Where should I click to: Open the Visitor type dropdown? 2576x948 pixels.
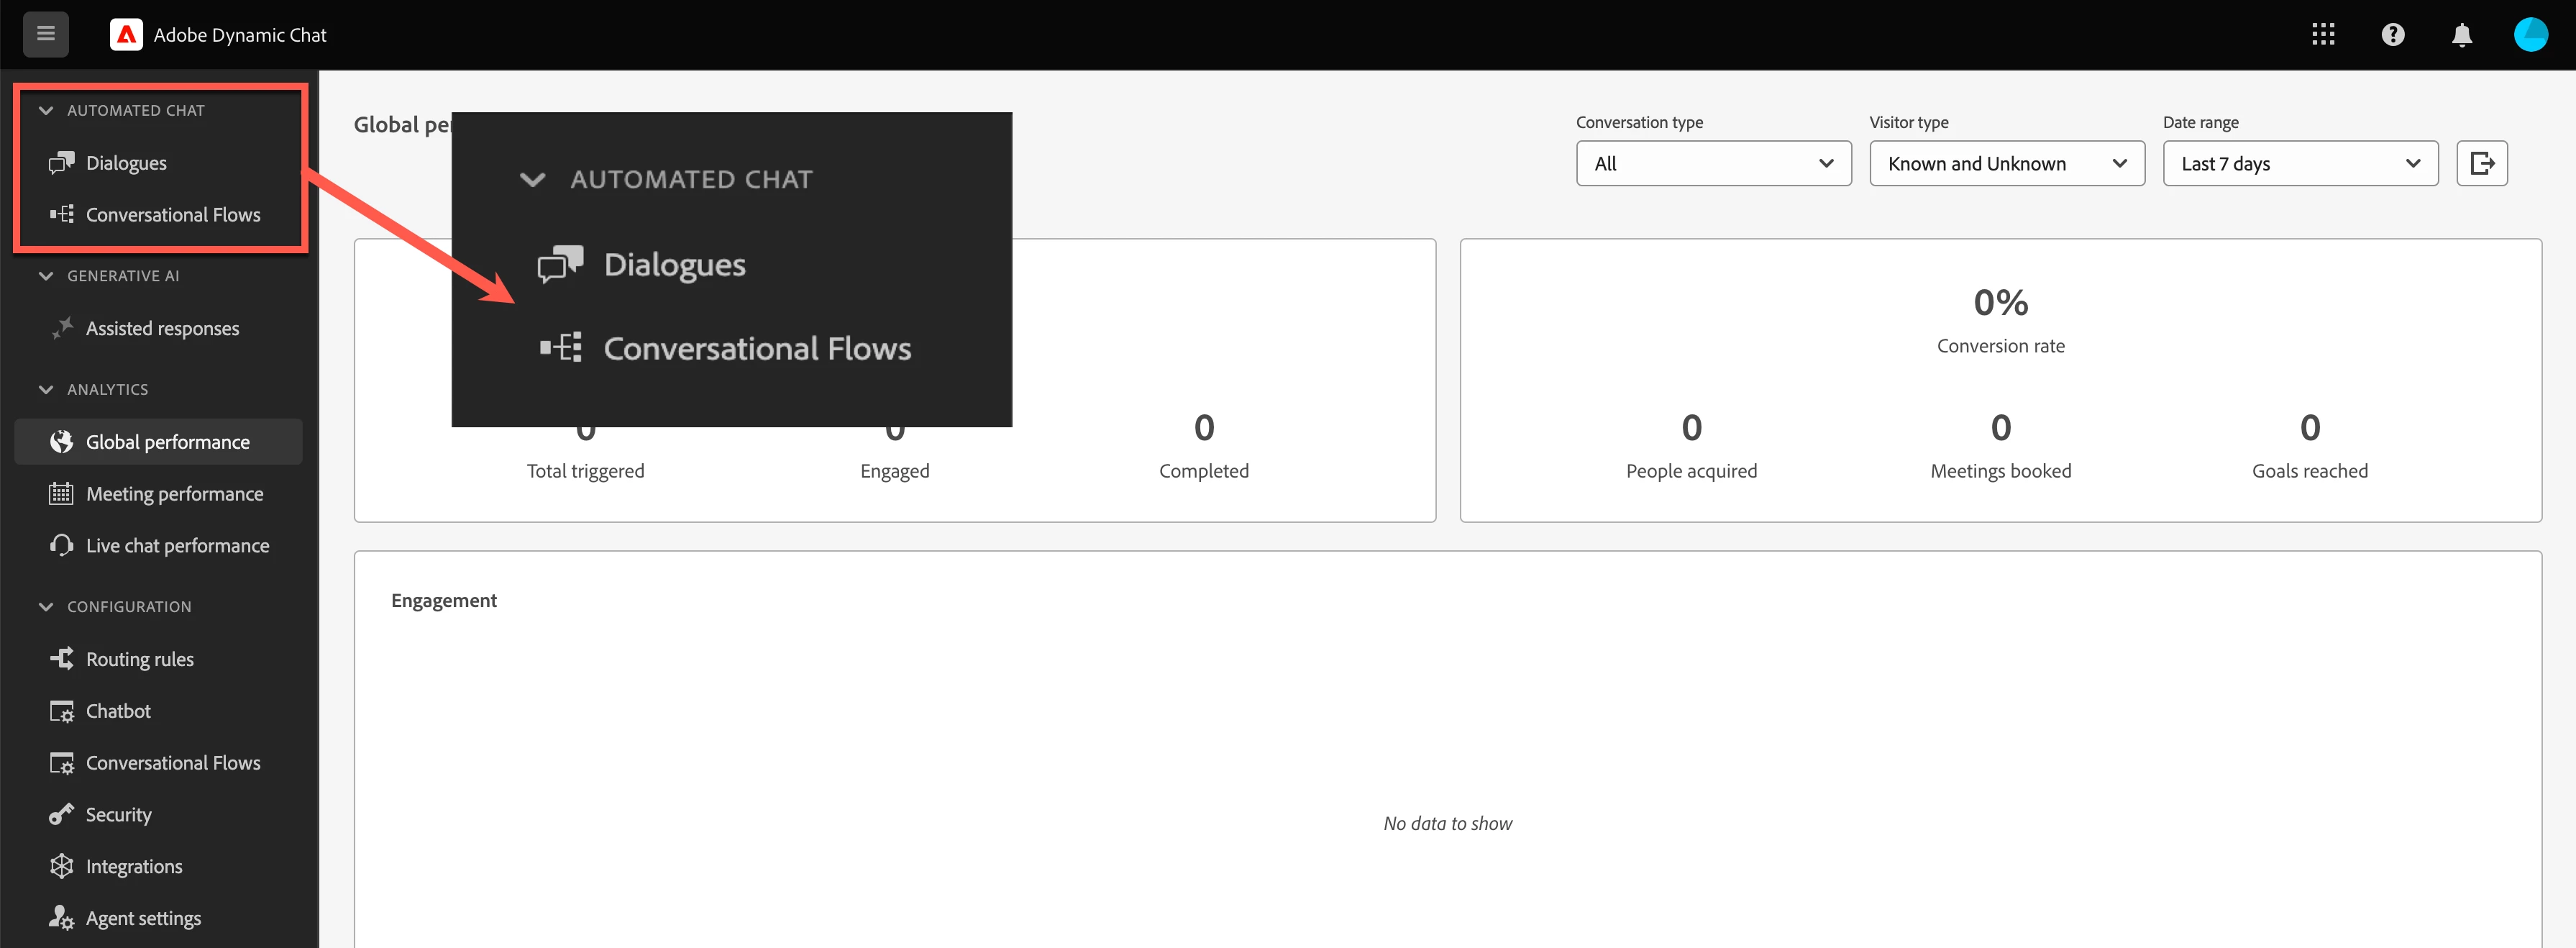(x=2006, y=163)
